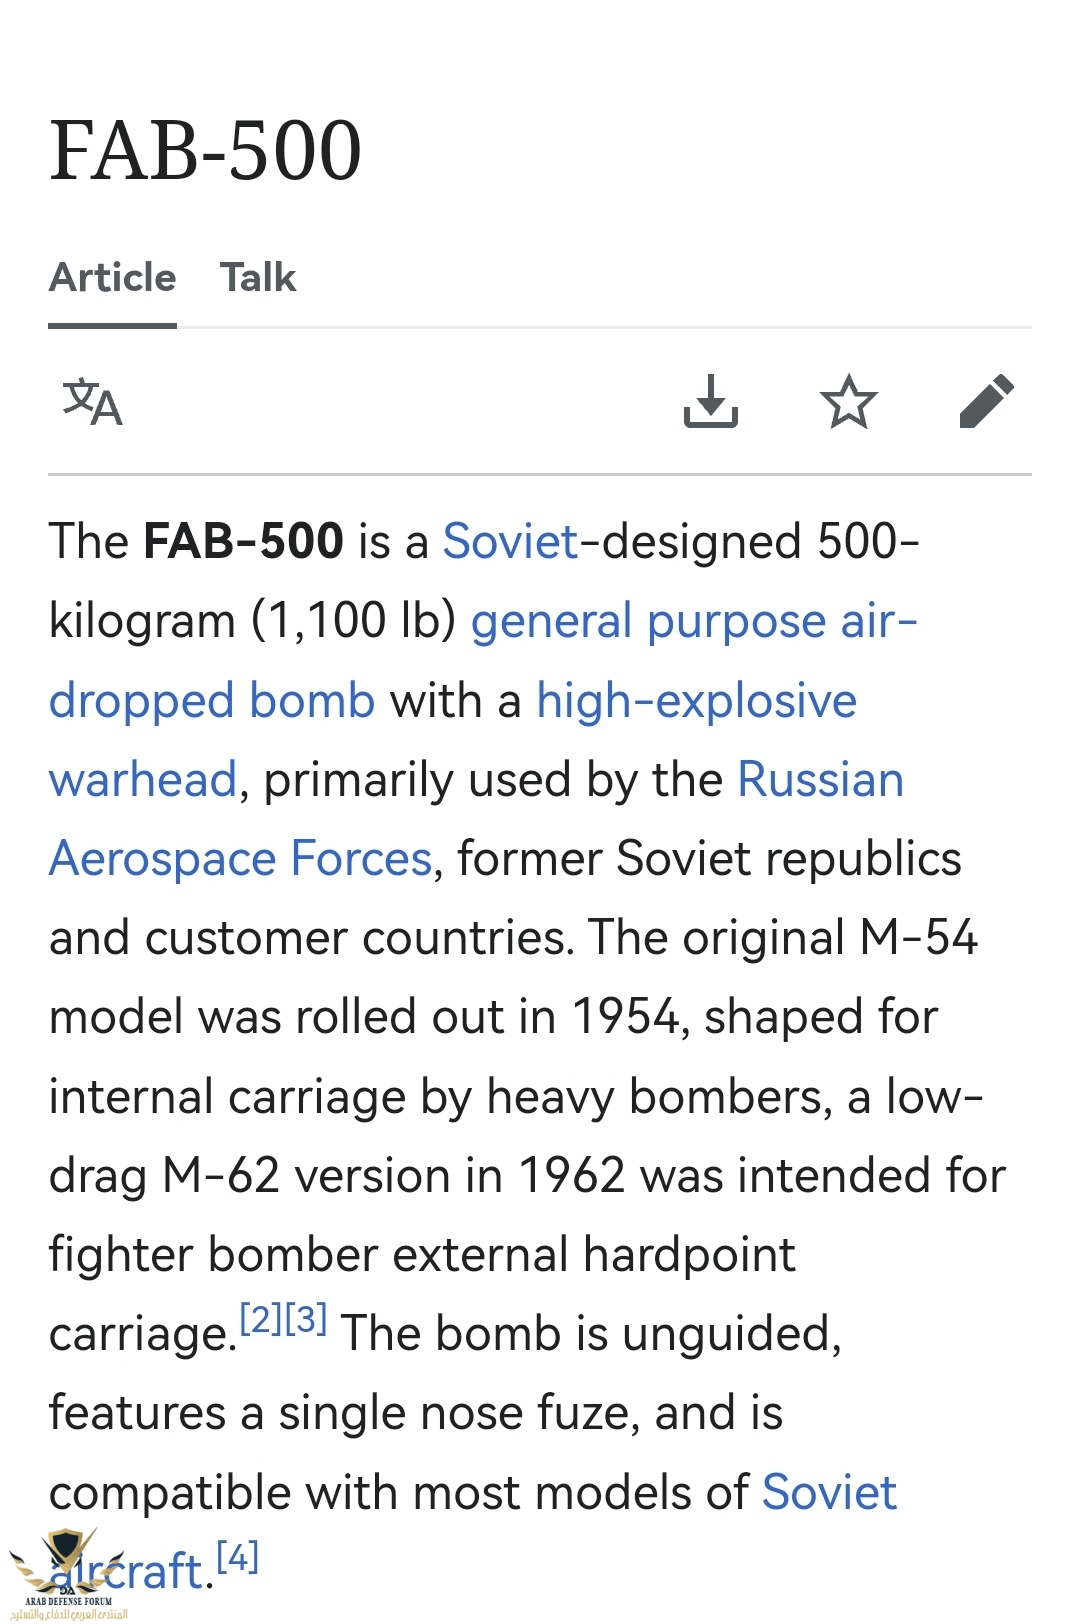Add page to watchlist with star icon

(849, 402)
